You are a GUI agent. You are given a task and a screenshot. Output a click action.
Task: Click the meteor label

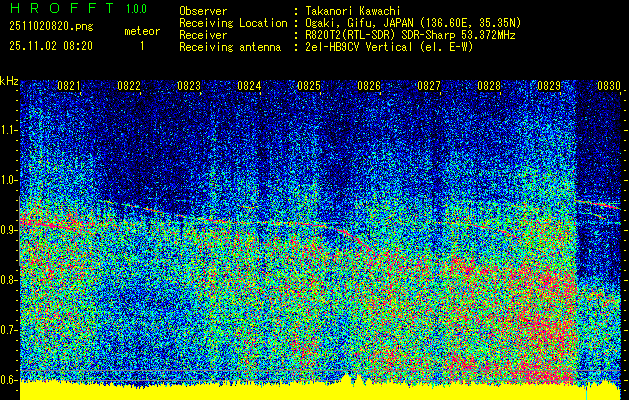click(142, 31)
